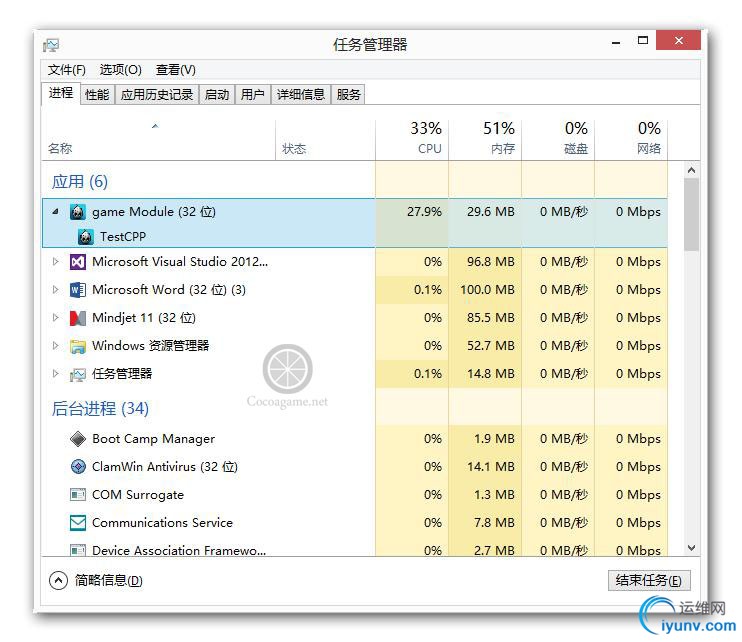This screenshot has height=642, width=742.
Task: Click the Mindjet 11 app icon
Action: (x=78, y=318)
